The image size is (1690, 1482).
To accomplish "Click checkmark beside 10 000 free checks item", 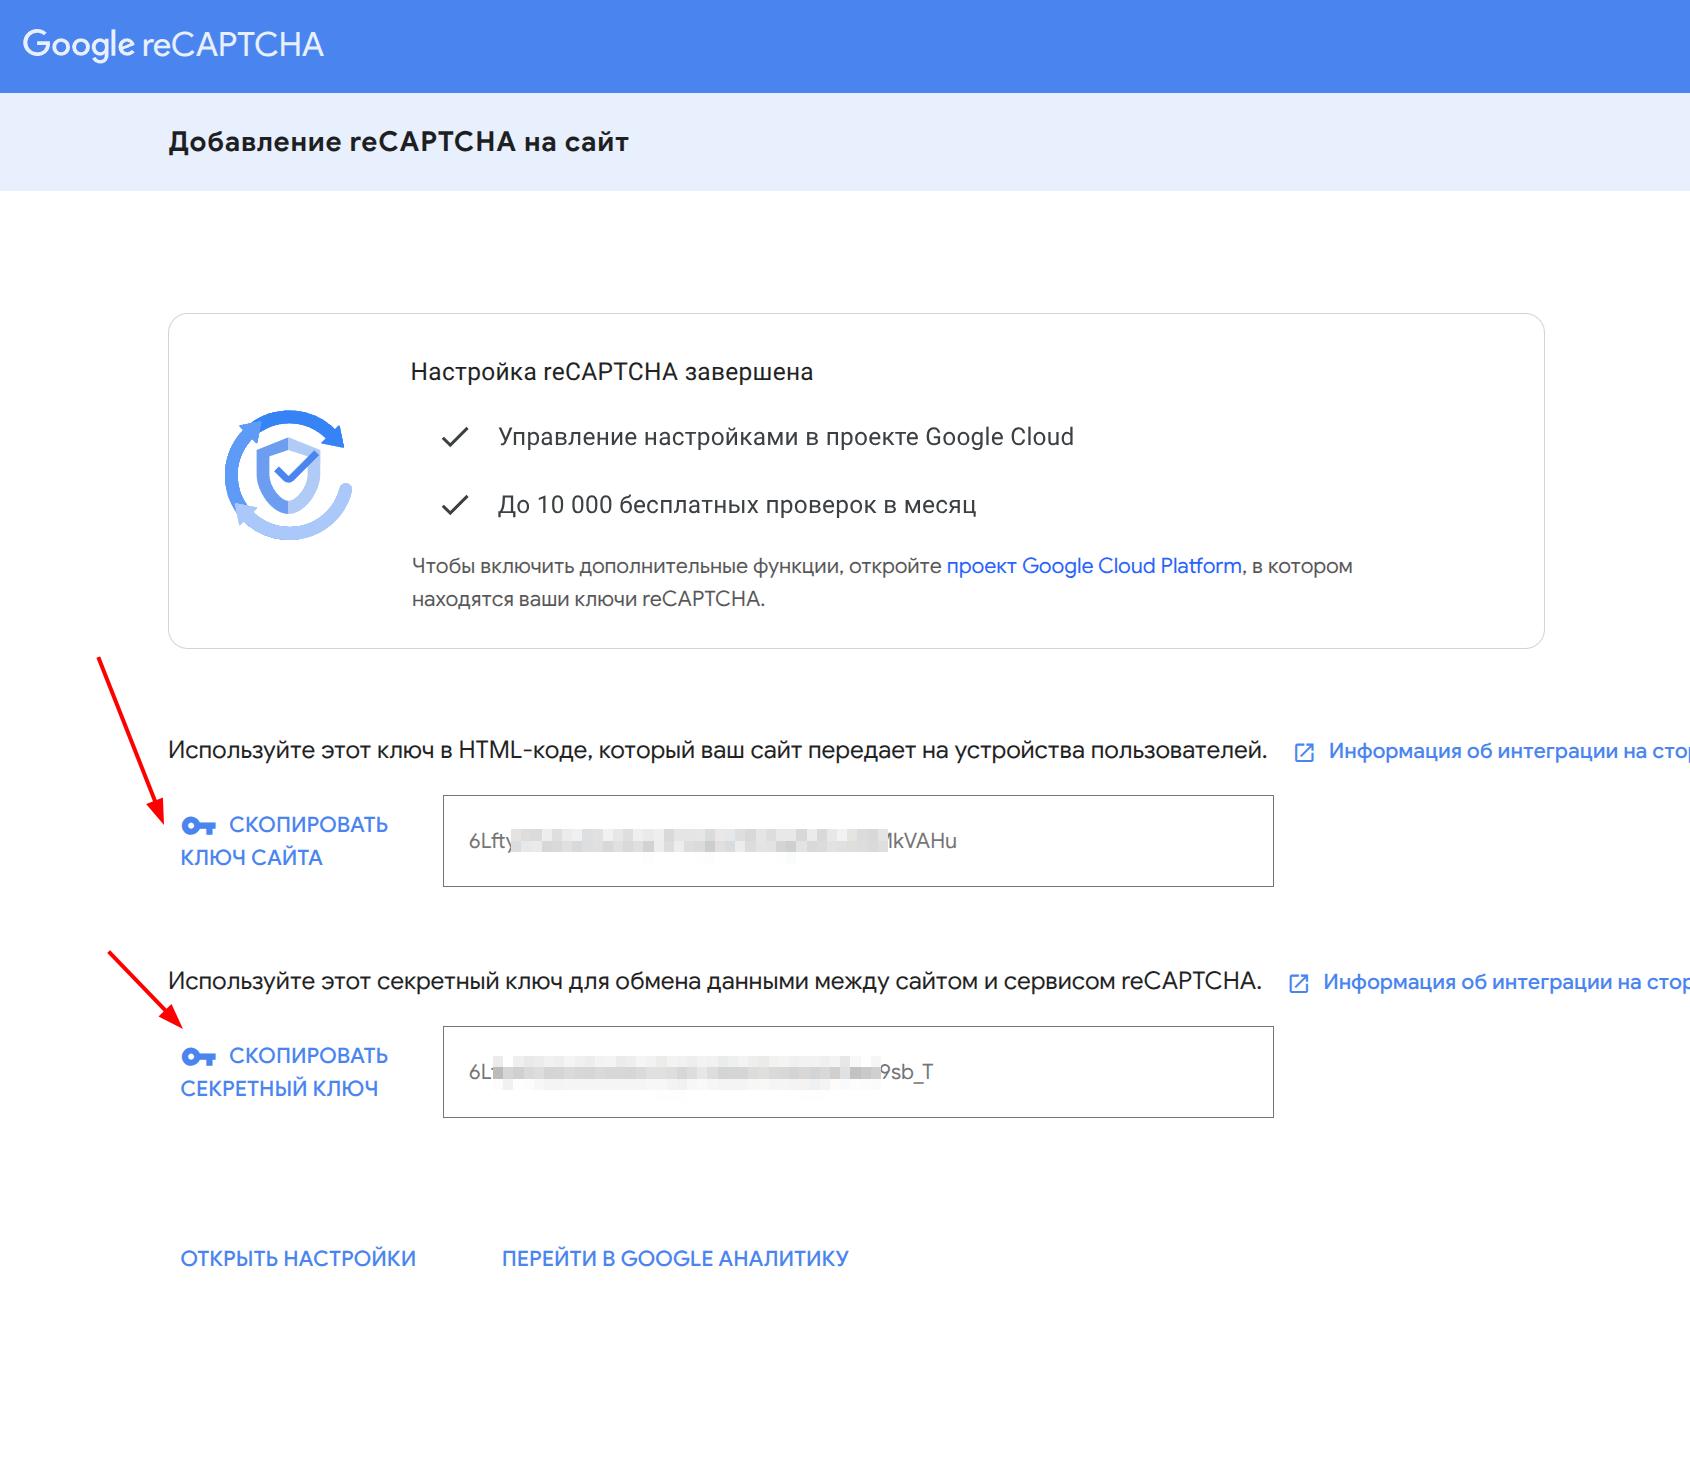I will [455, 506].
